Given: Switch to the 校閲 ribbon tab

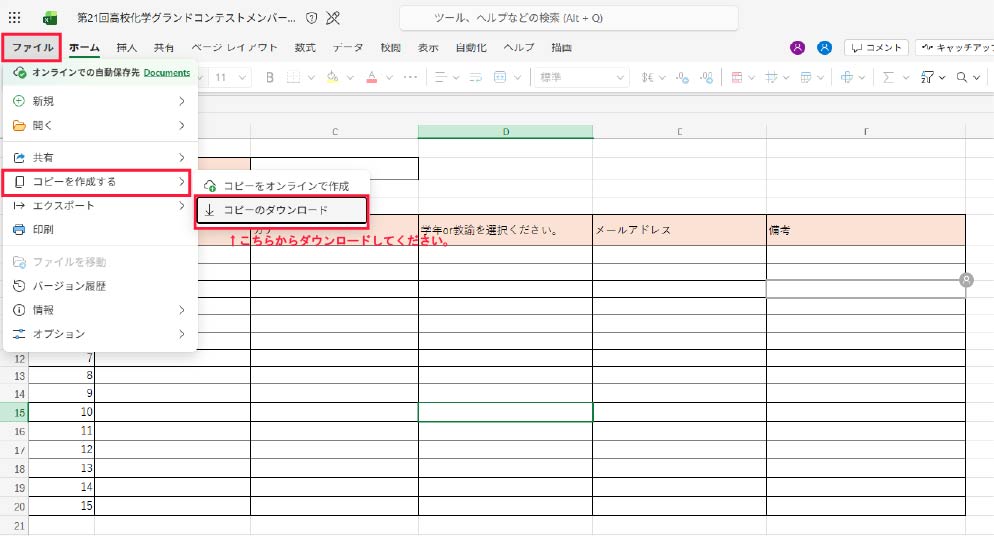Looking at the screenshot, I should pyautogui.click(x=390, y=48).
